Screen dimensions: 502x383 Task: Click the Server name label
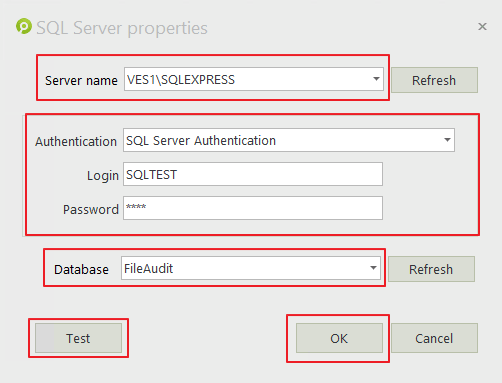[81, 80]
